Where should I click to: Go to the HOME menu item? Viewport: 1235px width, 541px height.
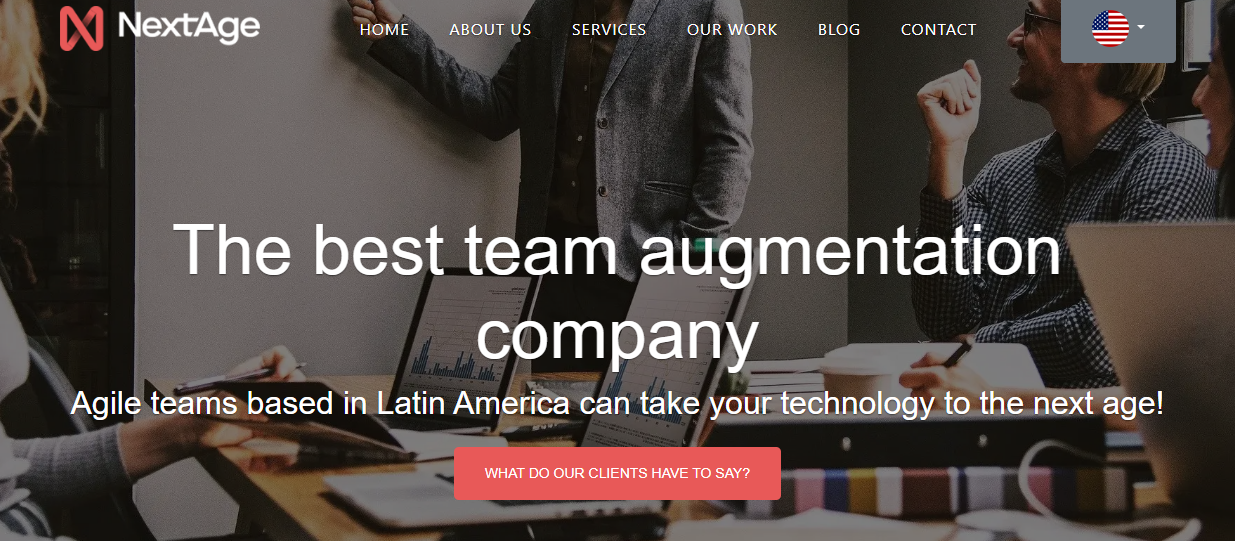384,30
